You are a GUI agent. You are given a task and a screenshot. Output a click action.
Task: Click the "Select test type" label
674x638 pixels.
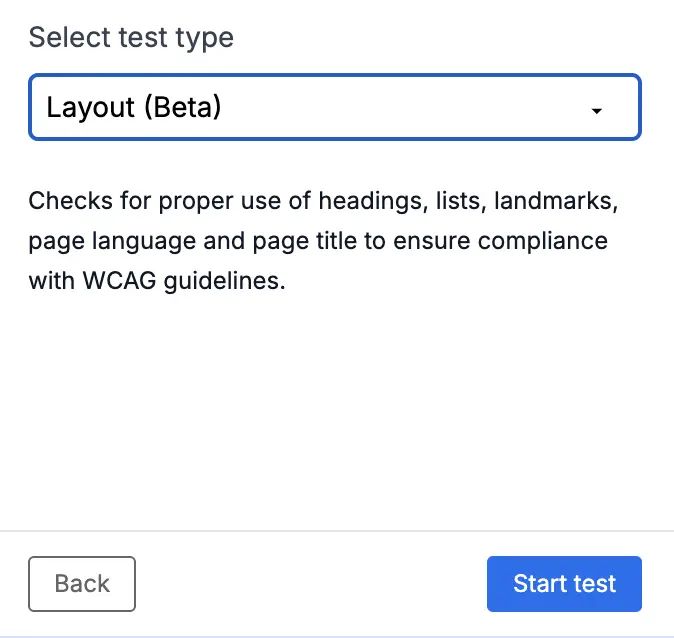pos(131,38)
